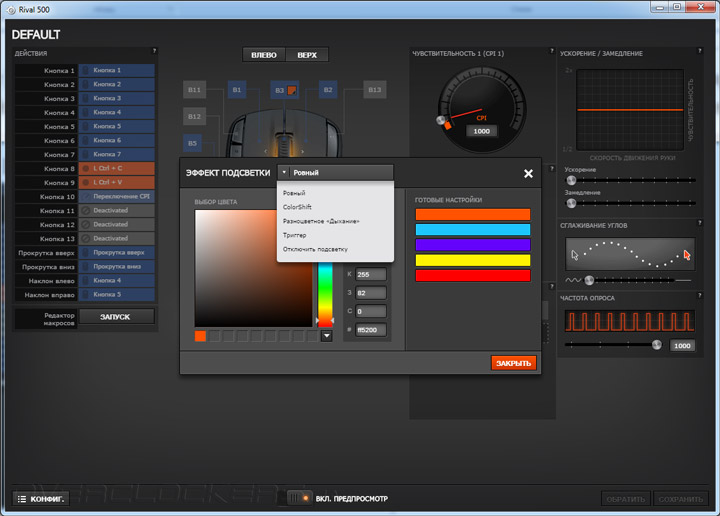Click the hex color input field
This screenshot has width=720, height=516.
(x=369, y=329)
